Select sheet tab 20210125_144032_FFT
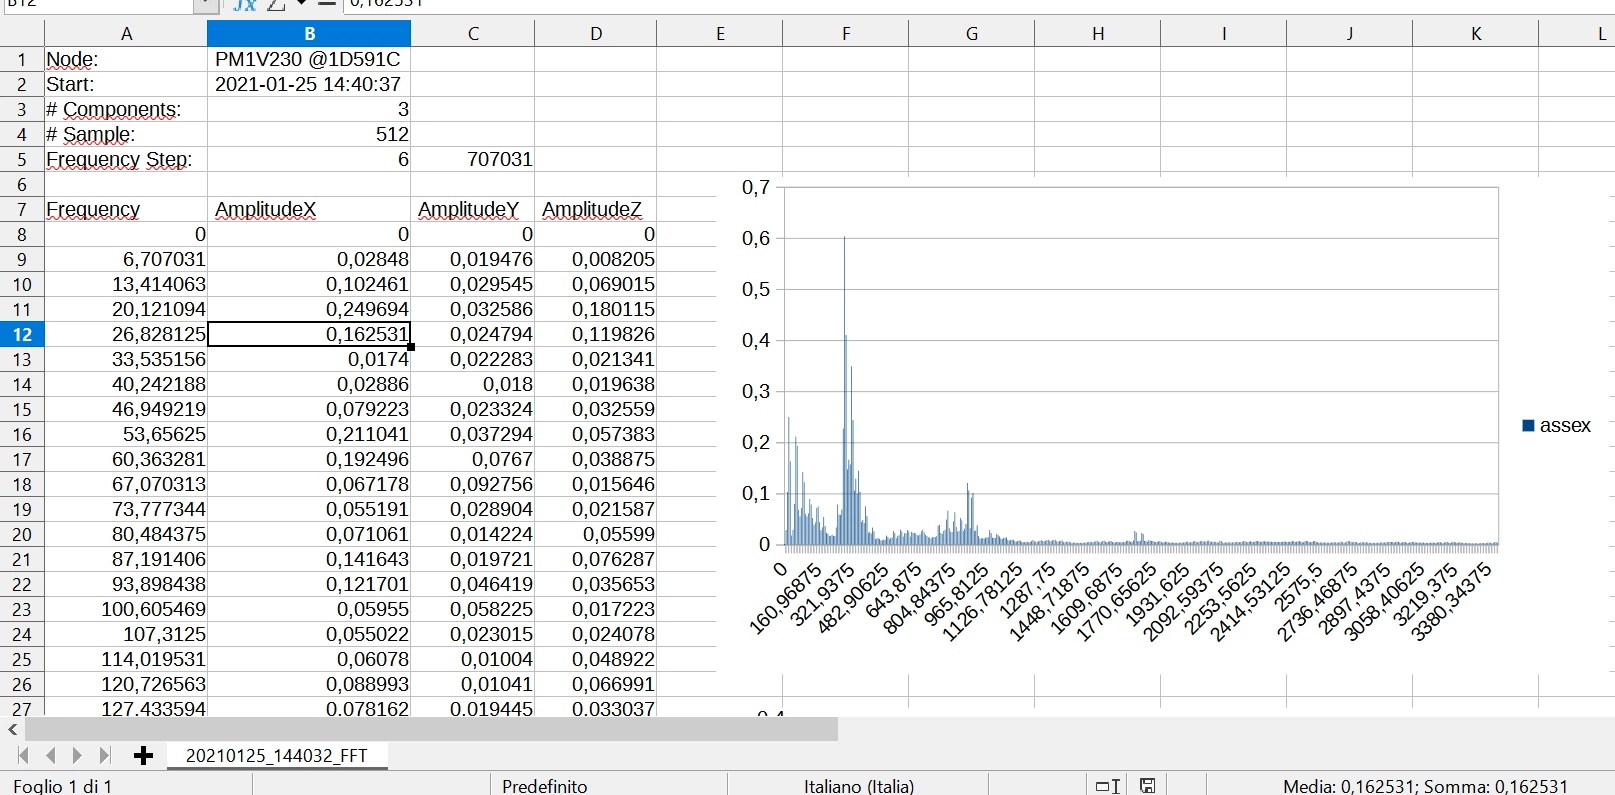 [x=277, y=756]
